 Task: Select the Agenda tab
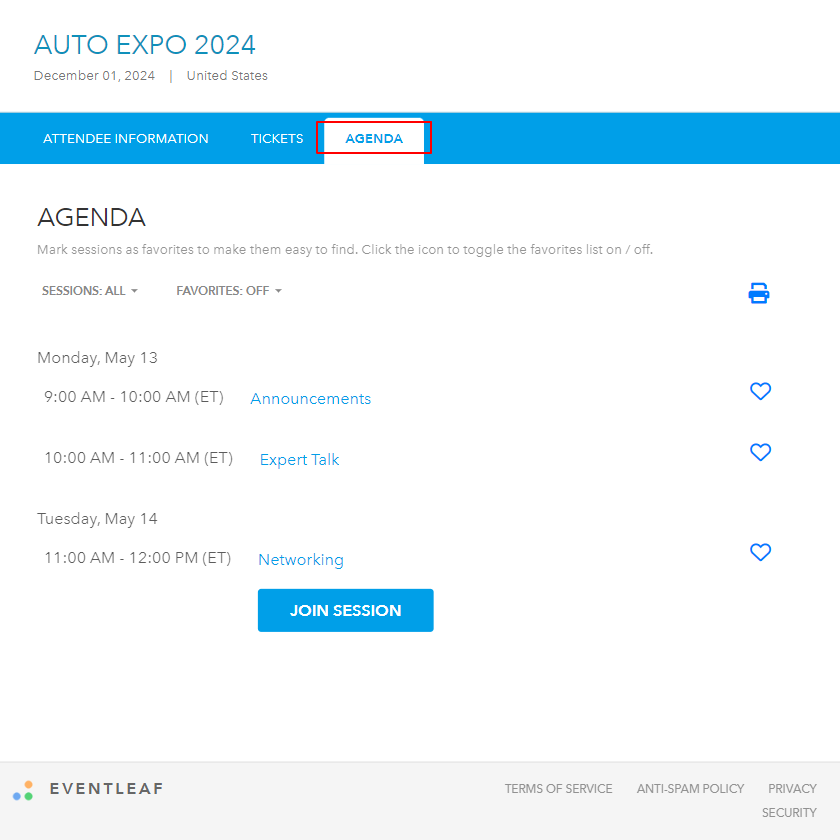374,139
